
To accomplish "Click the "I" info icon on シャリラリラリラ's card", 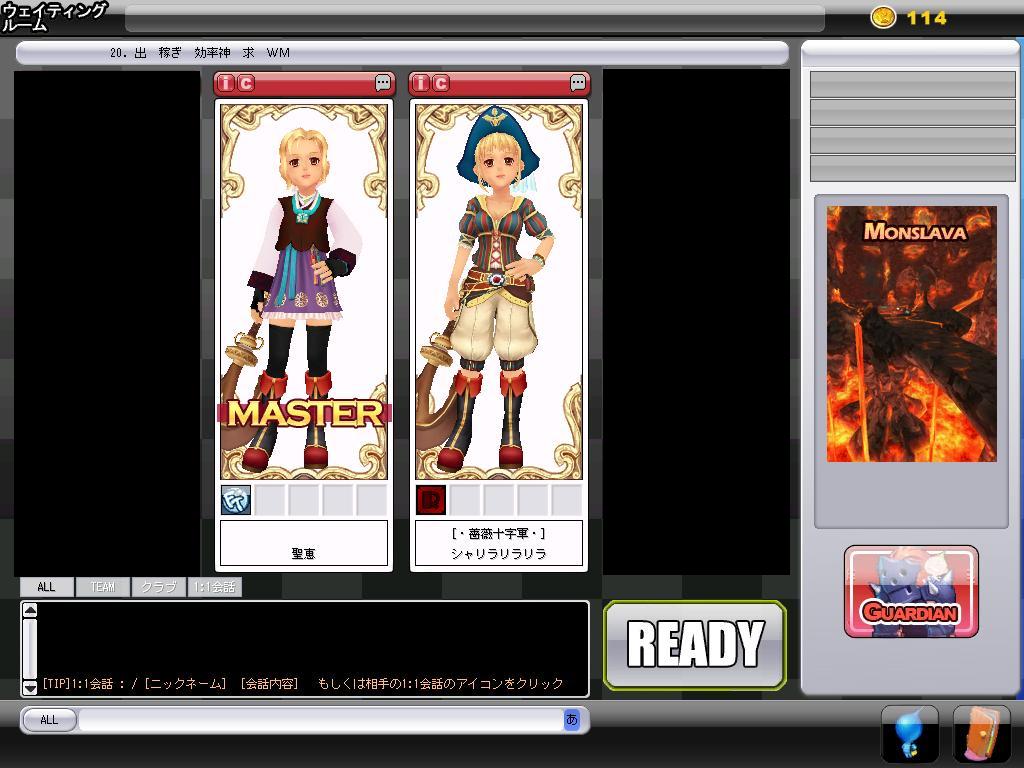I will click(422, 83).
